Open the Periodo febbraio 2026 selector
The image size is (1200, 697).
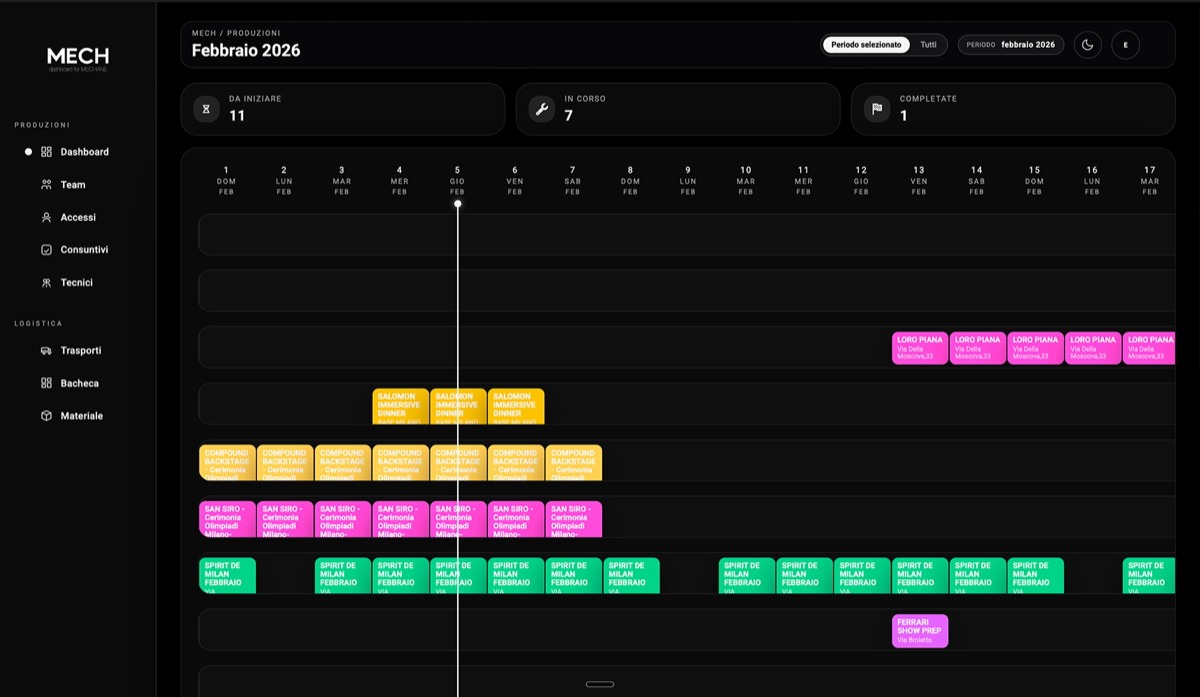[1010, 45]
